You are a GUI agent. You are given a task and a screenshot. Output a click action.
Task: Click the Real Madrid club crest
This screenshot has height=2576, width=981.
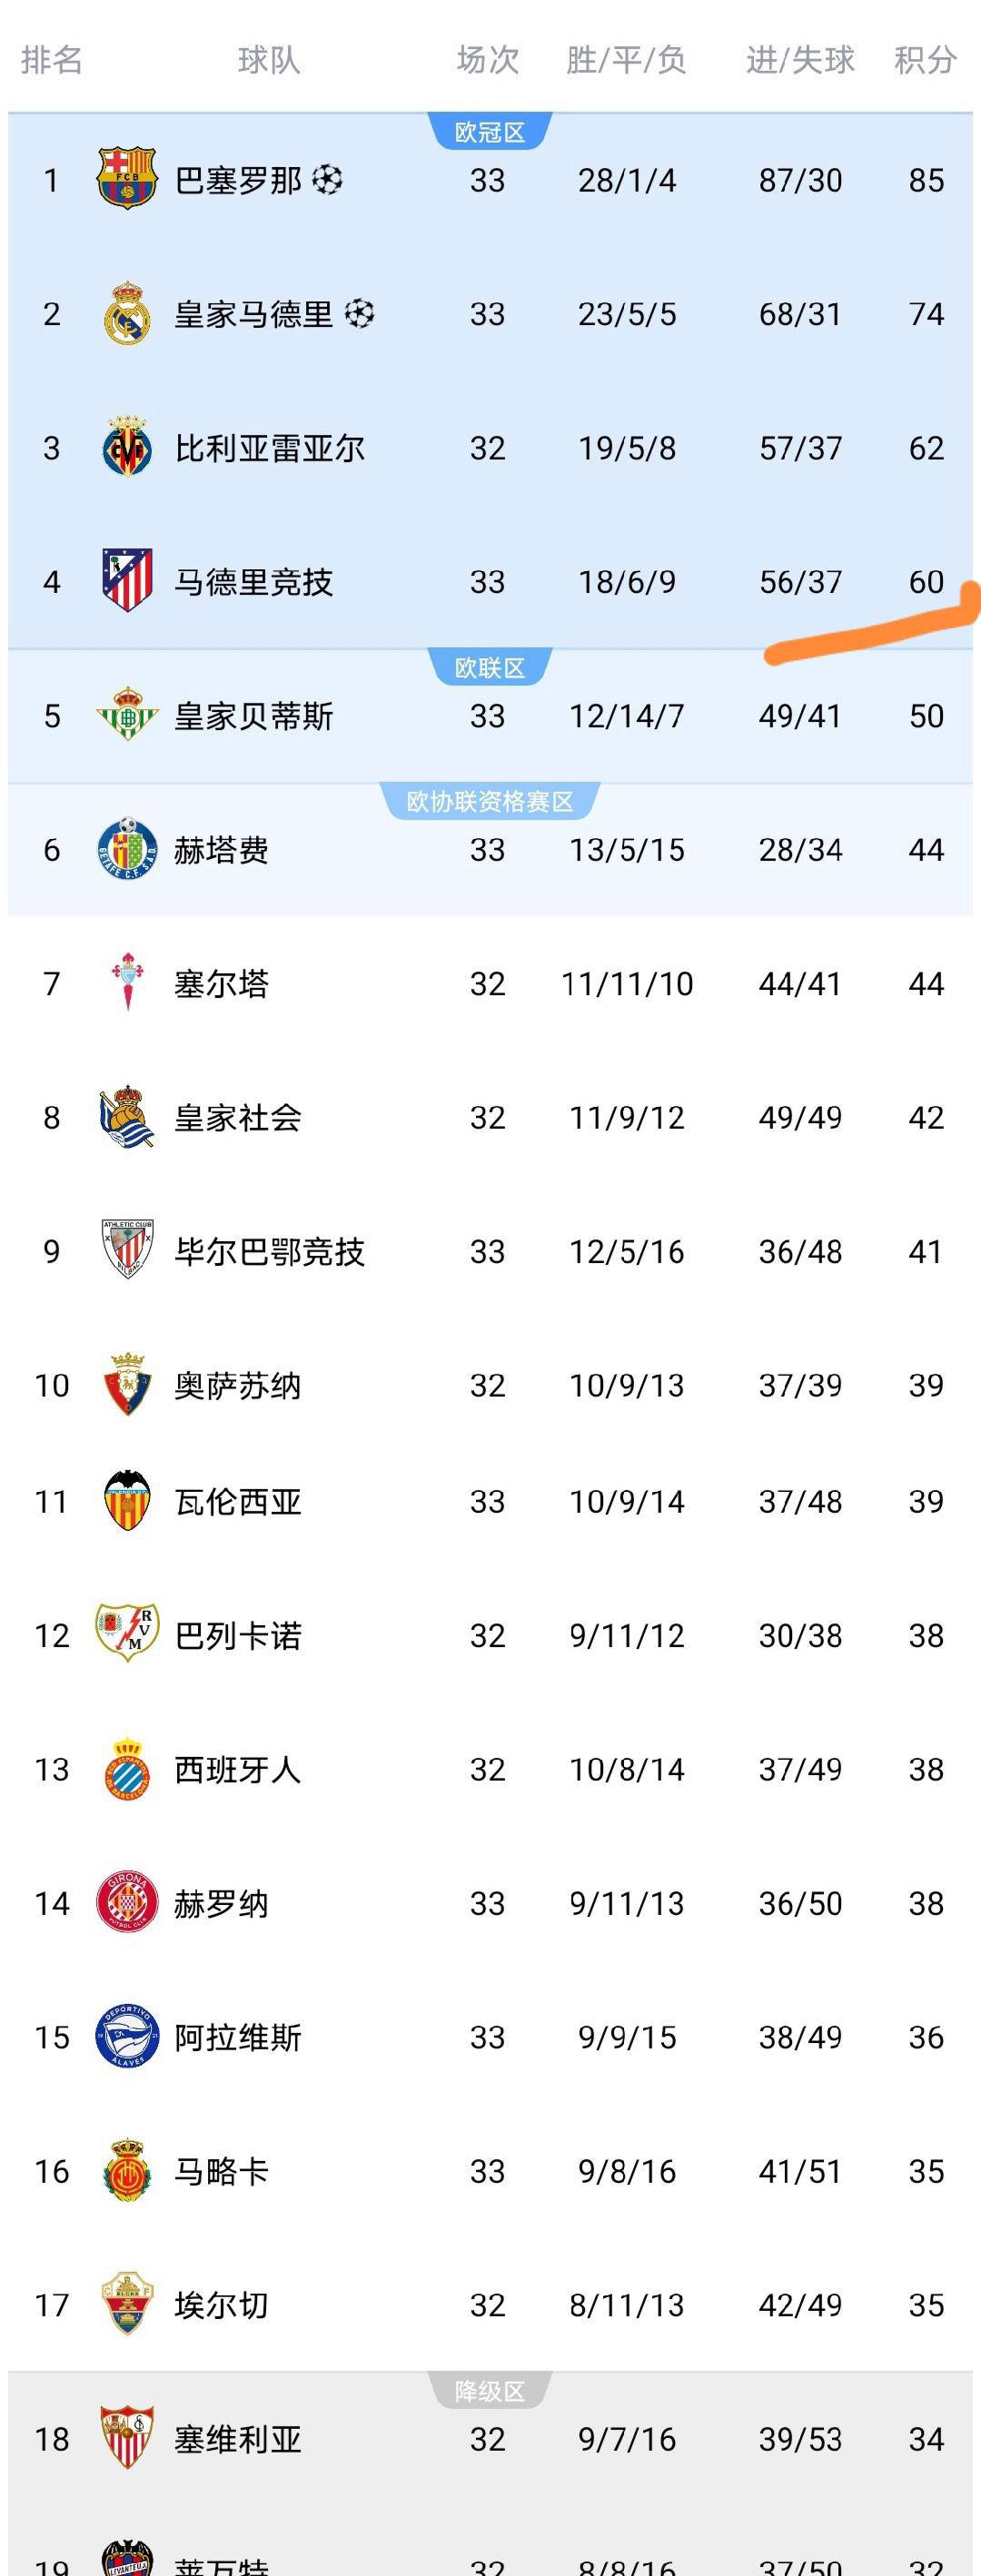(127, 314)
